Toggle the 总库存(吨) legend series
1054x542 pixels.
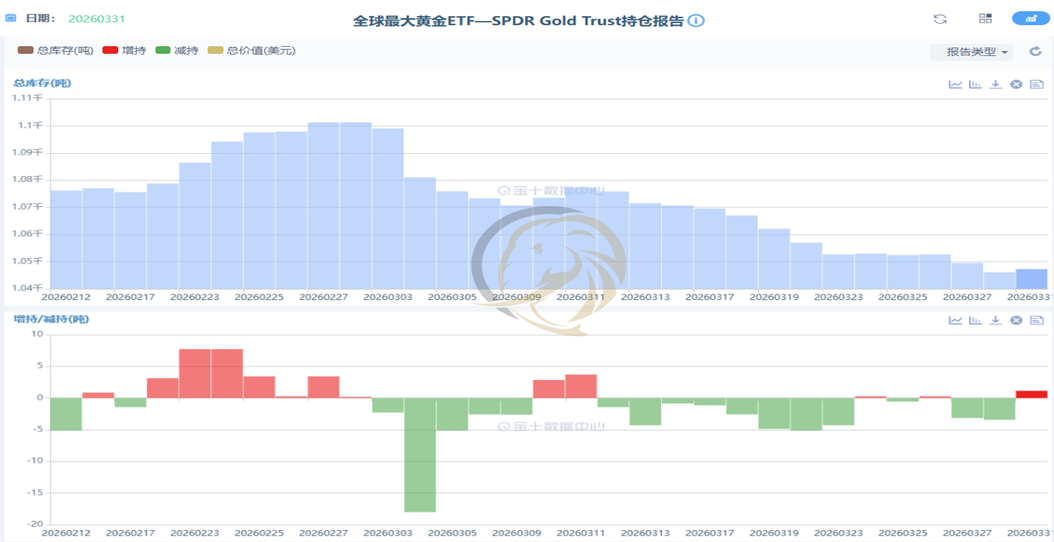55,50
